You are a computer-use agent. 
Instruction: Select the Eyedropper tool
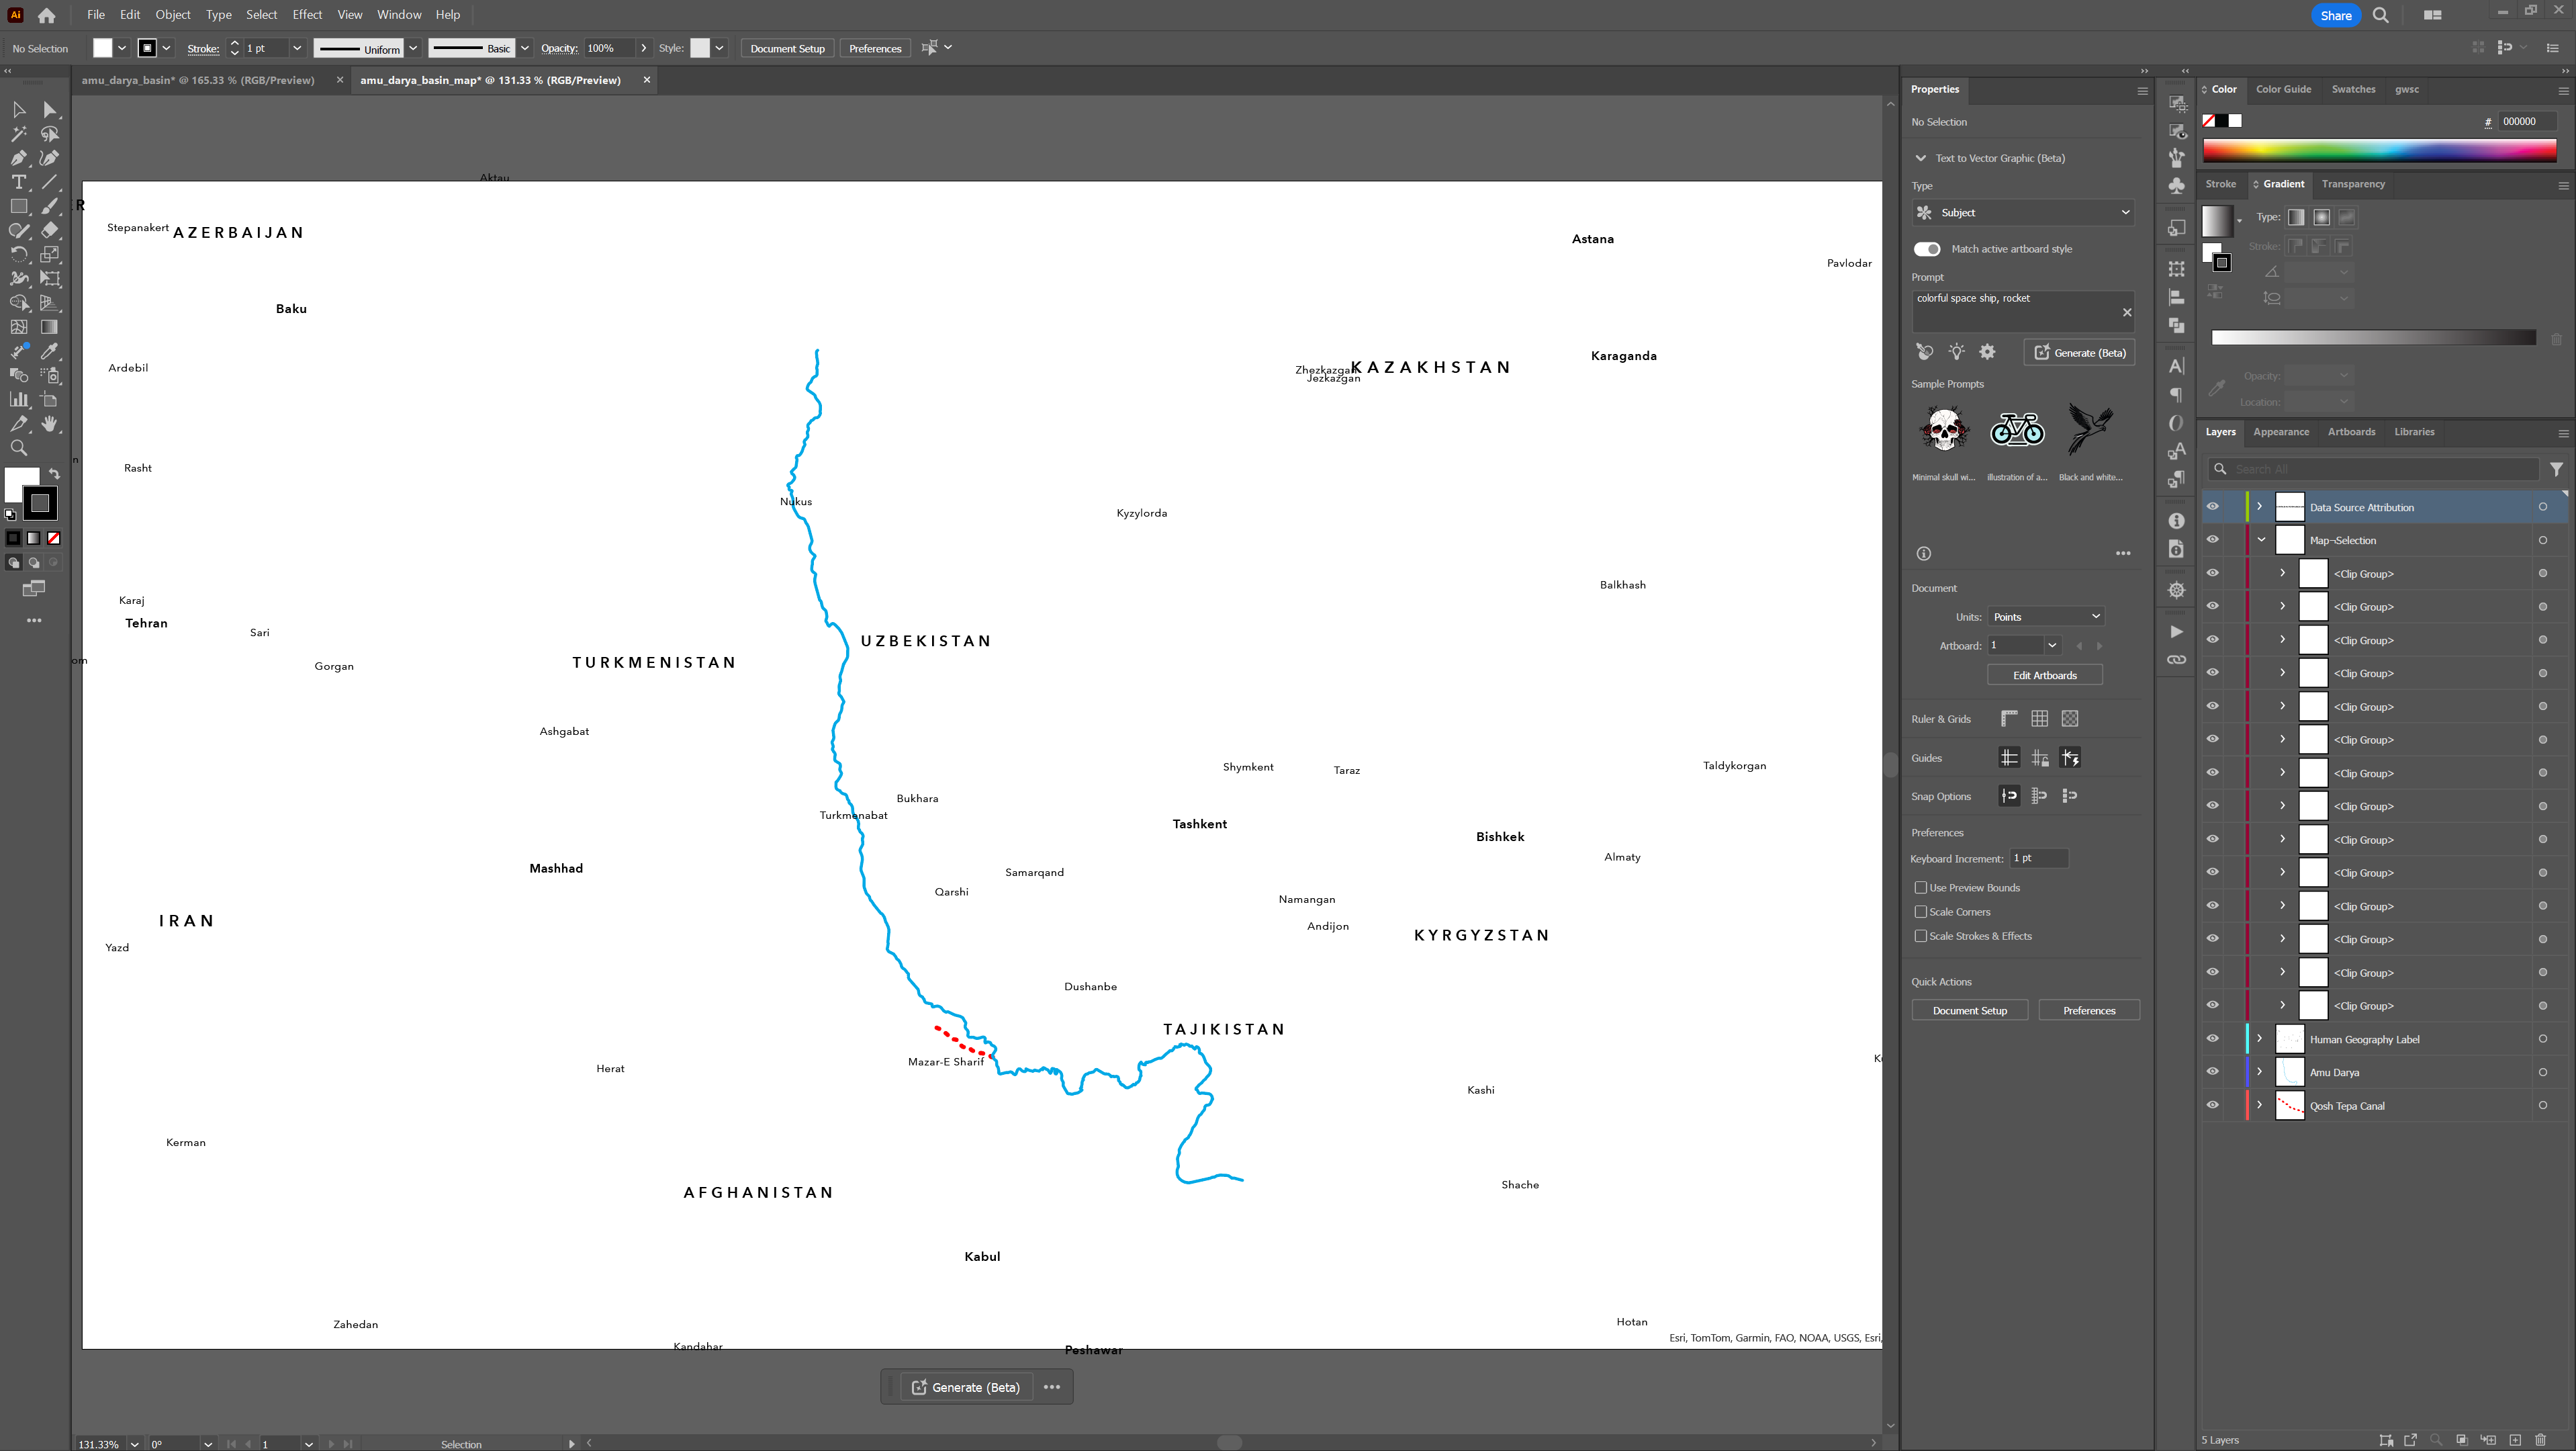[50, 350]
